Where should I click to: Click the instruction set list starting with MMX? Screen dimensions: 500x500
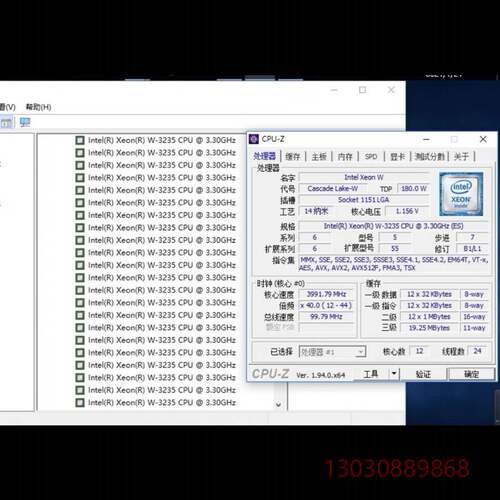(394, 264)
